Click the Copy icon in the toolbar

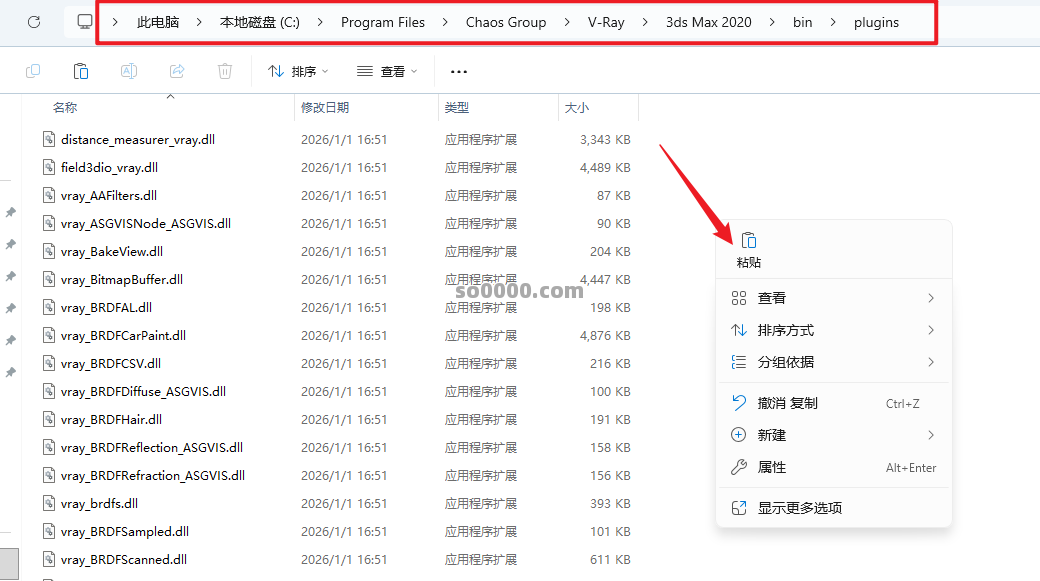(35, 70)
